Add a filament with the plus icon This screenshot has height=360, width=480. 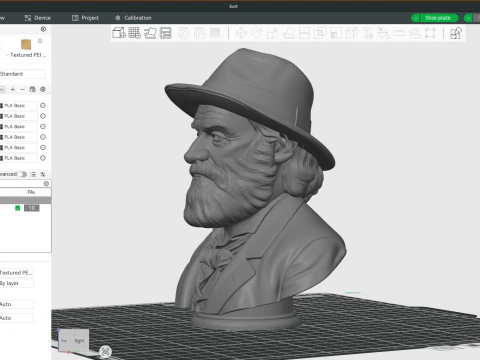(x=13, y=89)
